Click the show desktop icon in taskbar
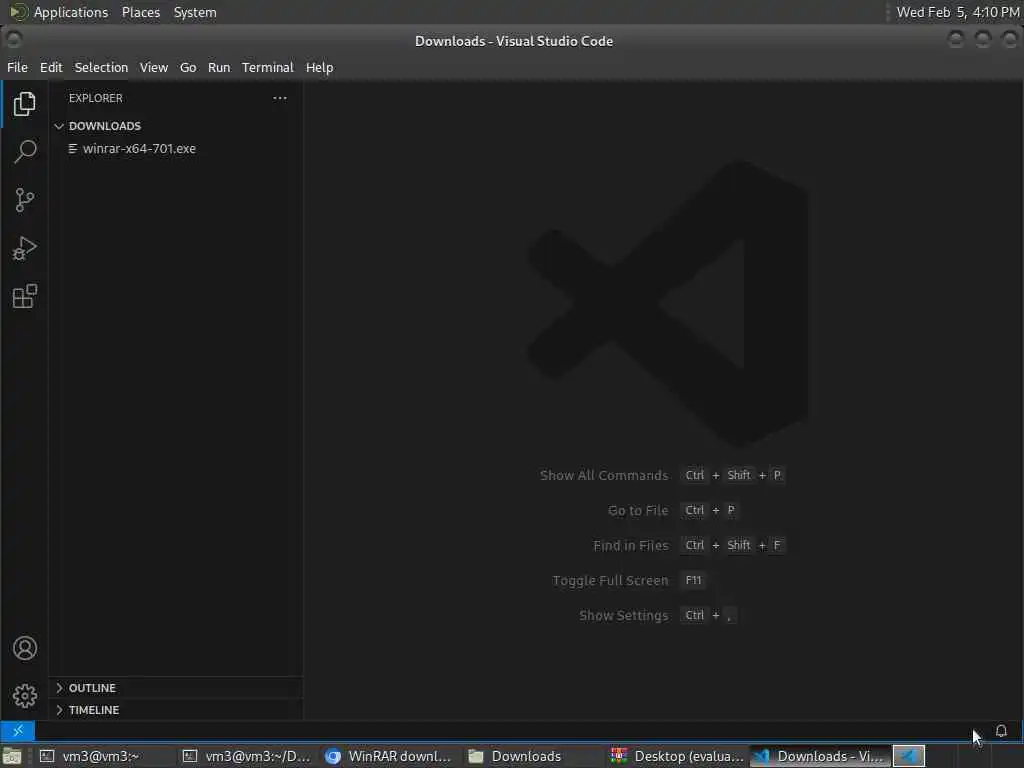Viewport: 1024px width, 768px height. click(x=12, y=757)
